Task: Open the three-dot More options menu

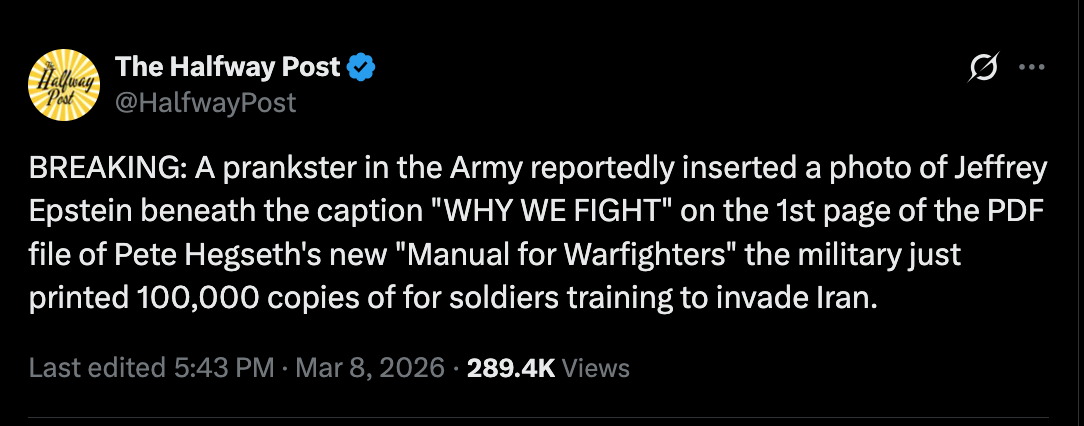Action: click(x=1031, y=69)
